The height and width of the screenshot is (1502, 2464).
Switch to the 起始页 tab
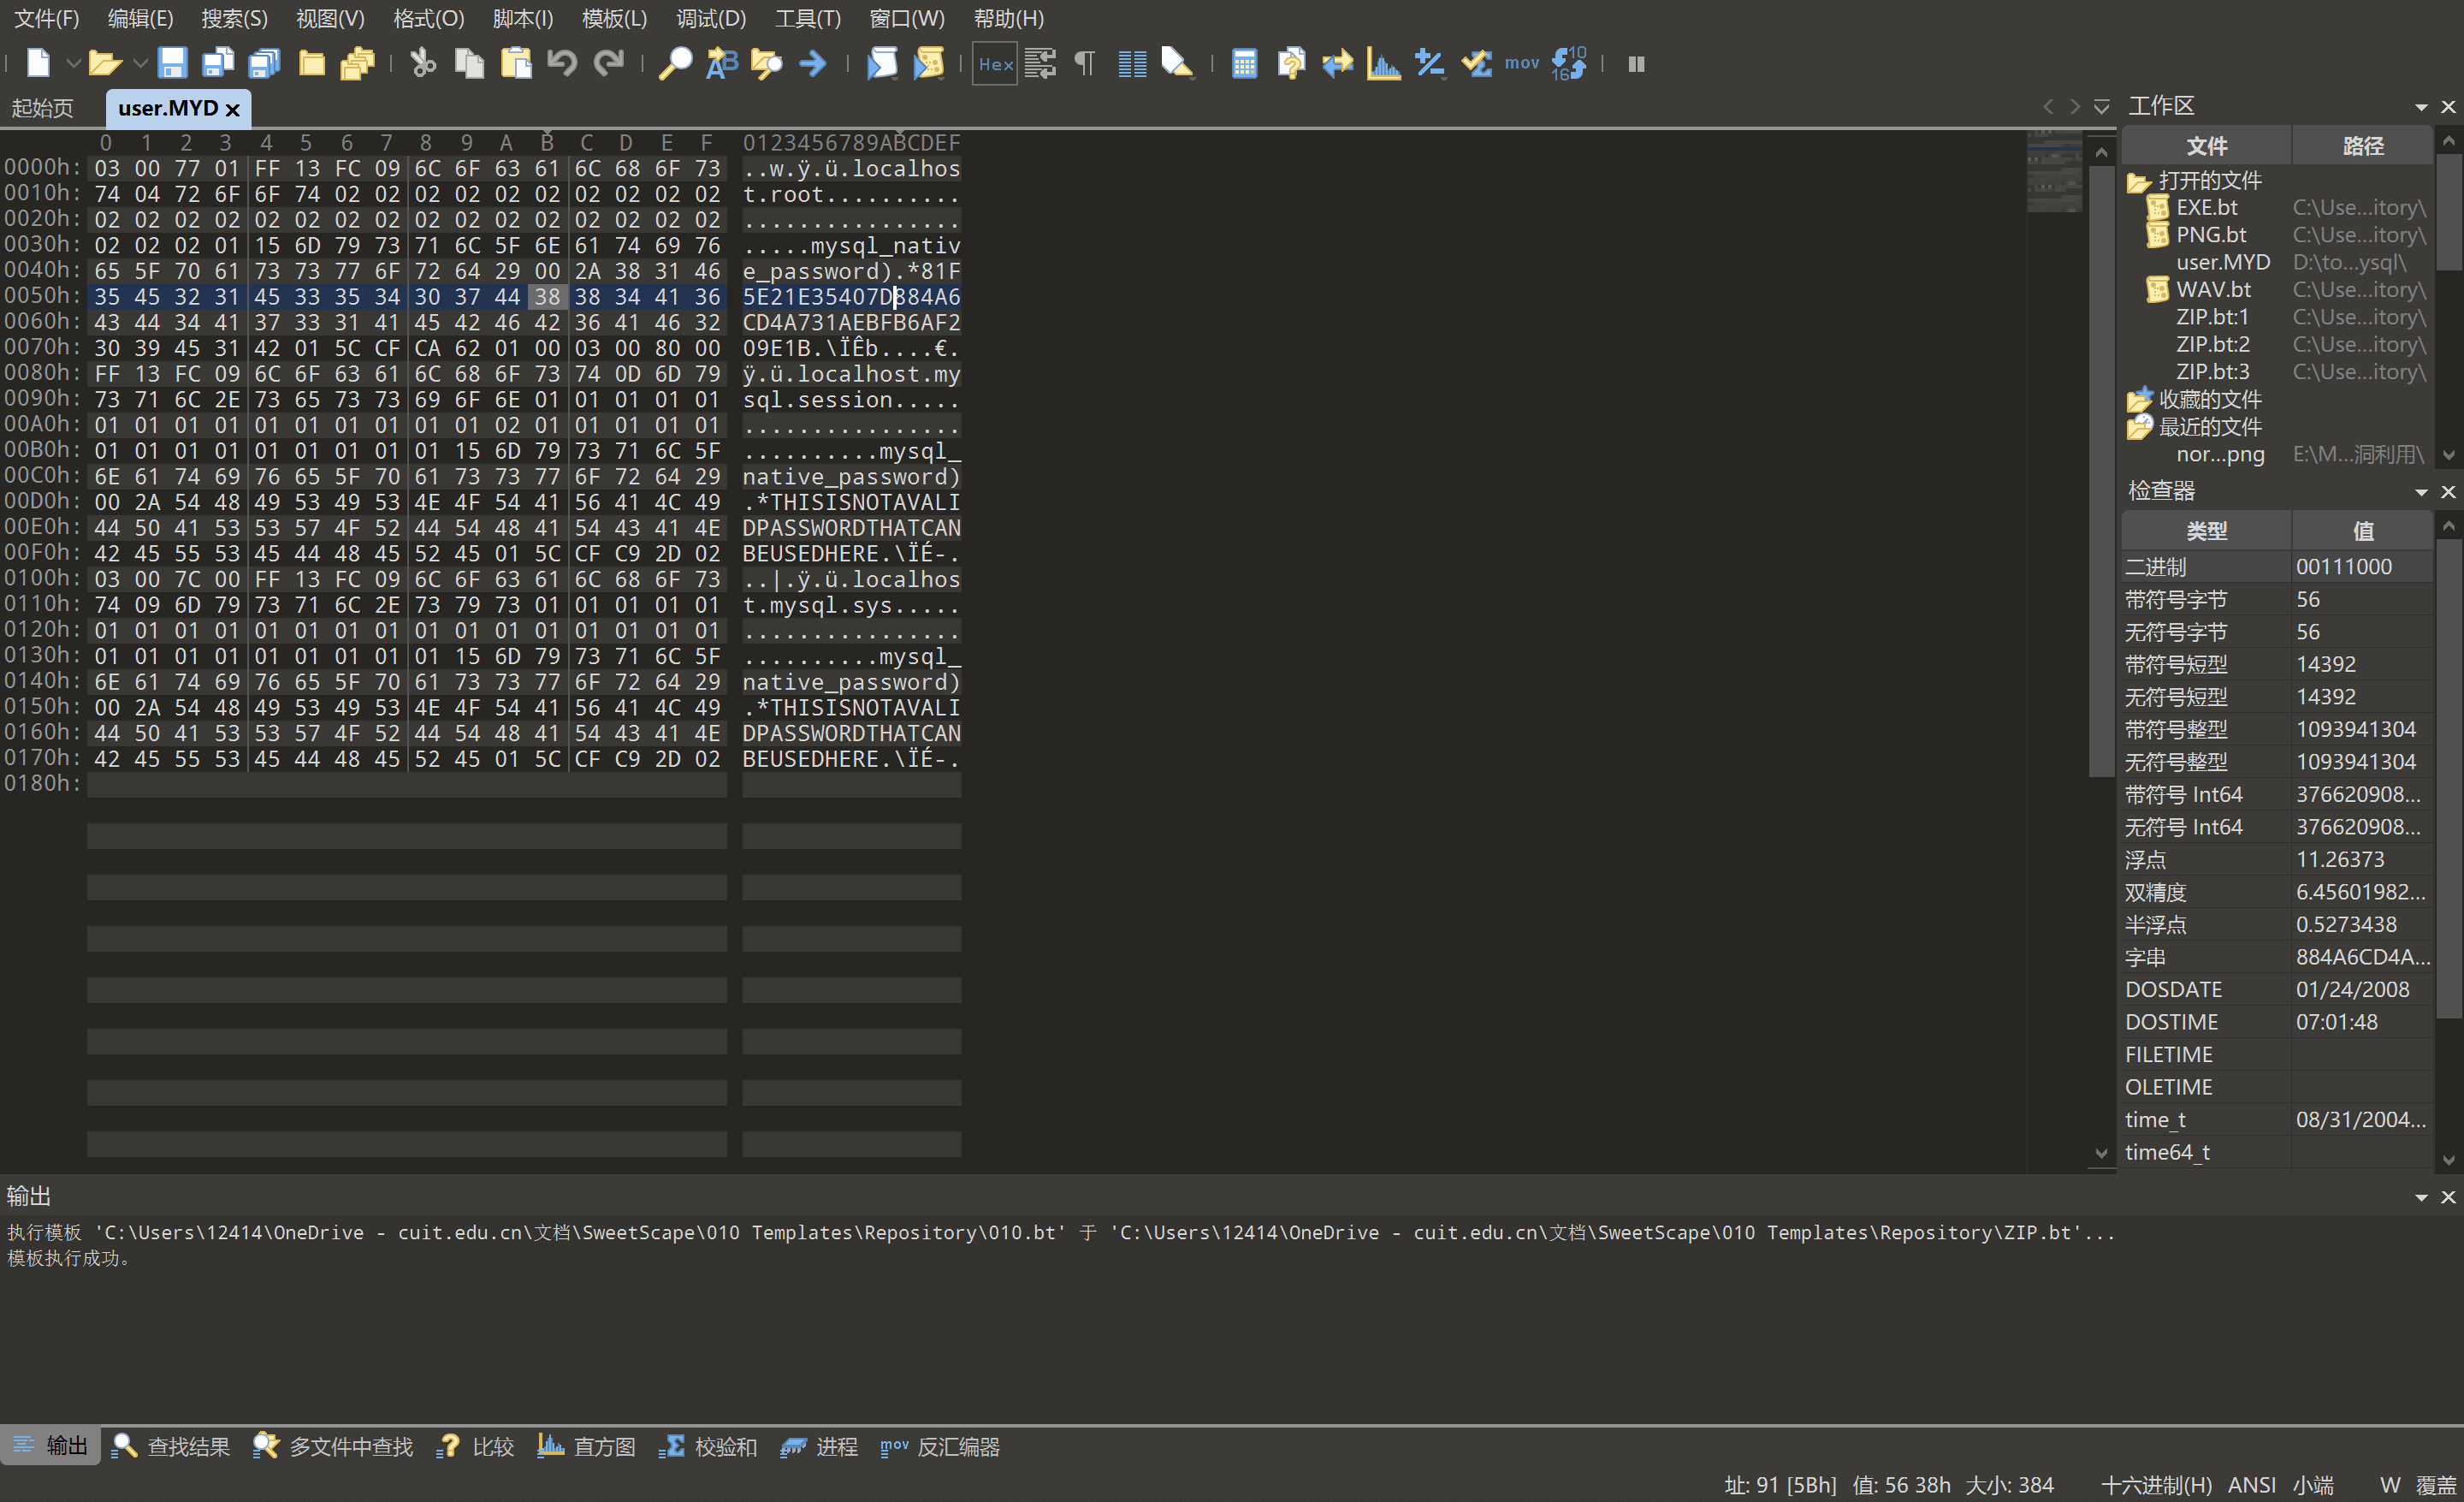43,108
